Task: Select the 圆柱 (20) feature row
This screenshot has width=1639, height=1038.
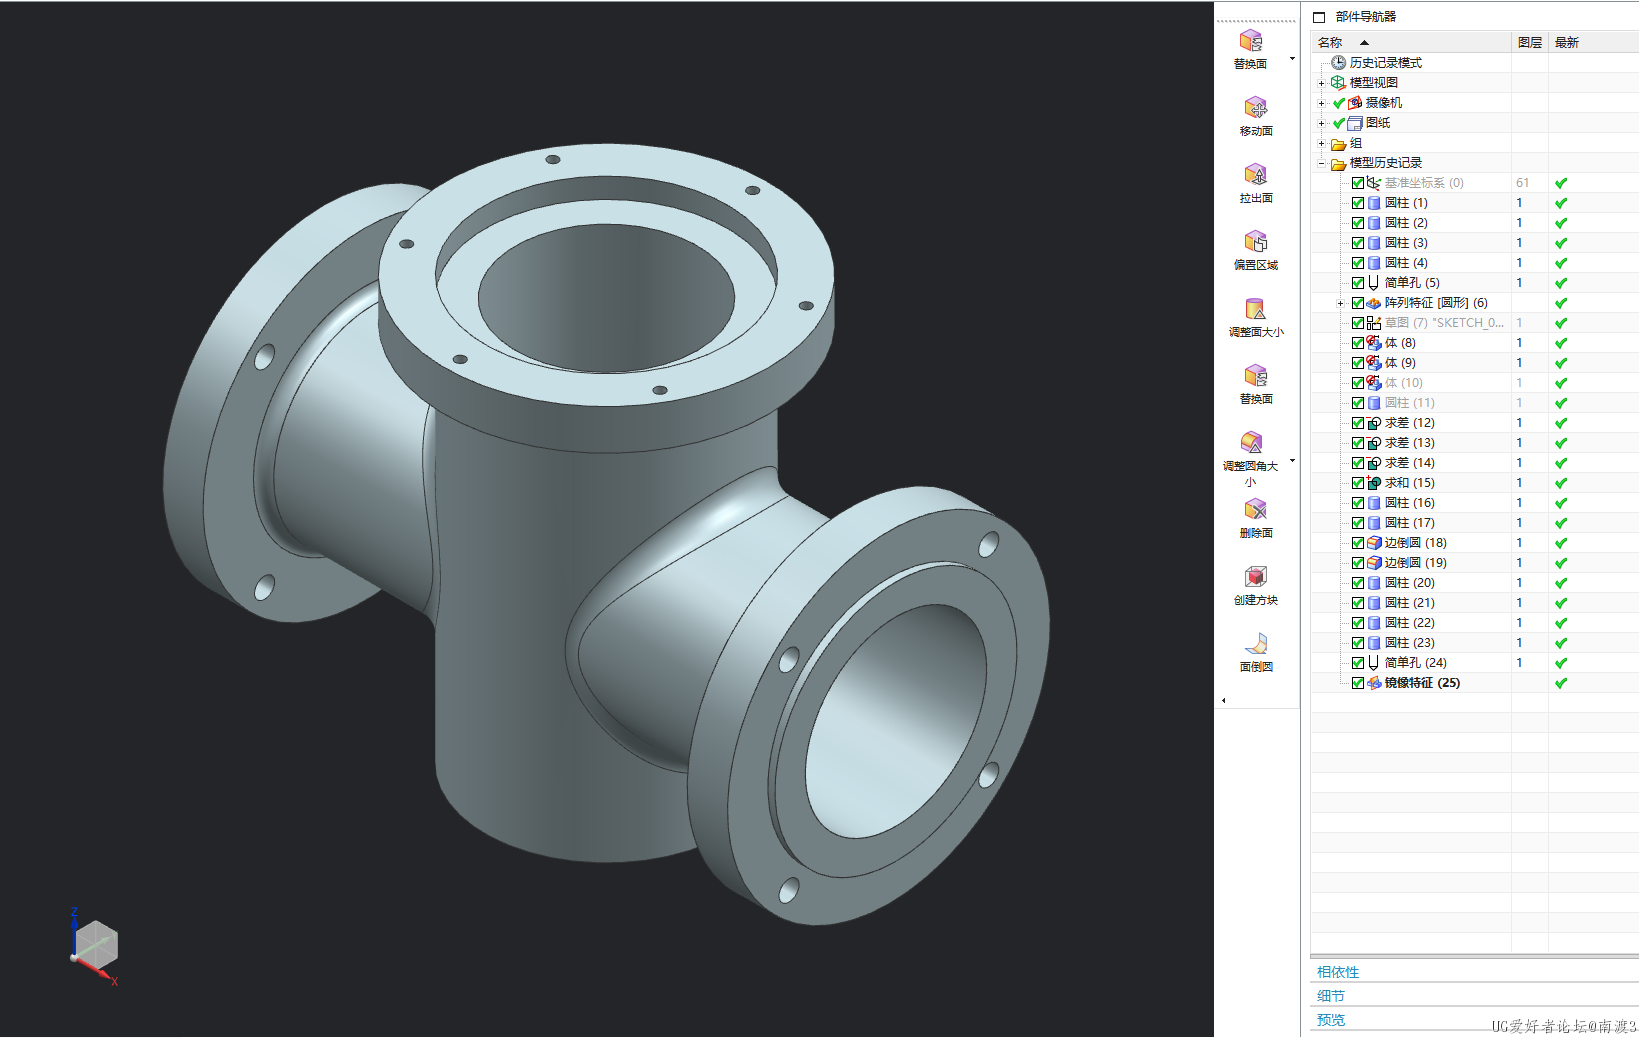Action: coord(1474,582)
